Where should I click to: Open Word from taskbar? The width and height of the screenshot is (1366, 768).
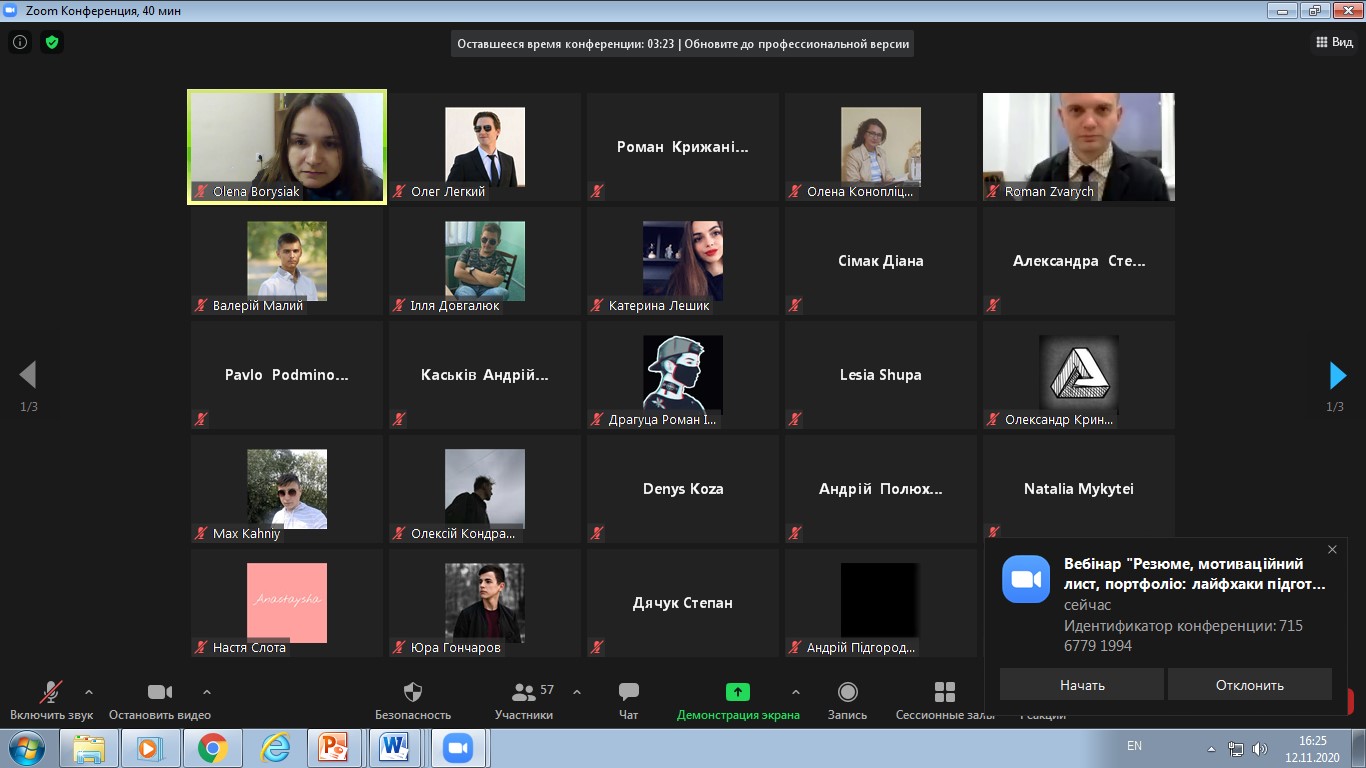pyautogui.click(x=394, y=748)
